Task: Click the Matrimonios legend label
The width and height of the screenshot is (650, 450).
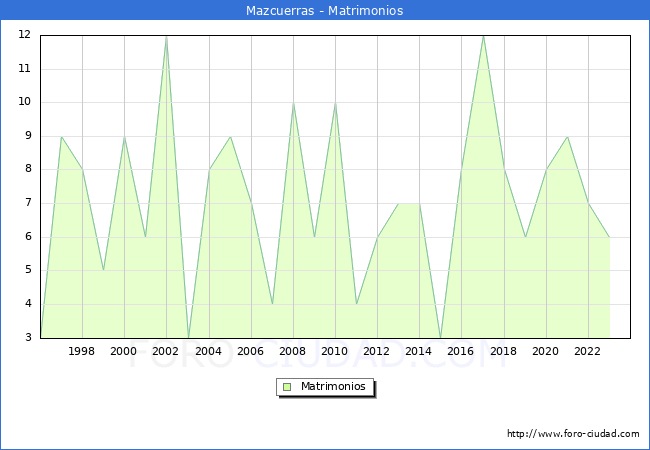Action: pyautogui.click(x=333, y=386)
